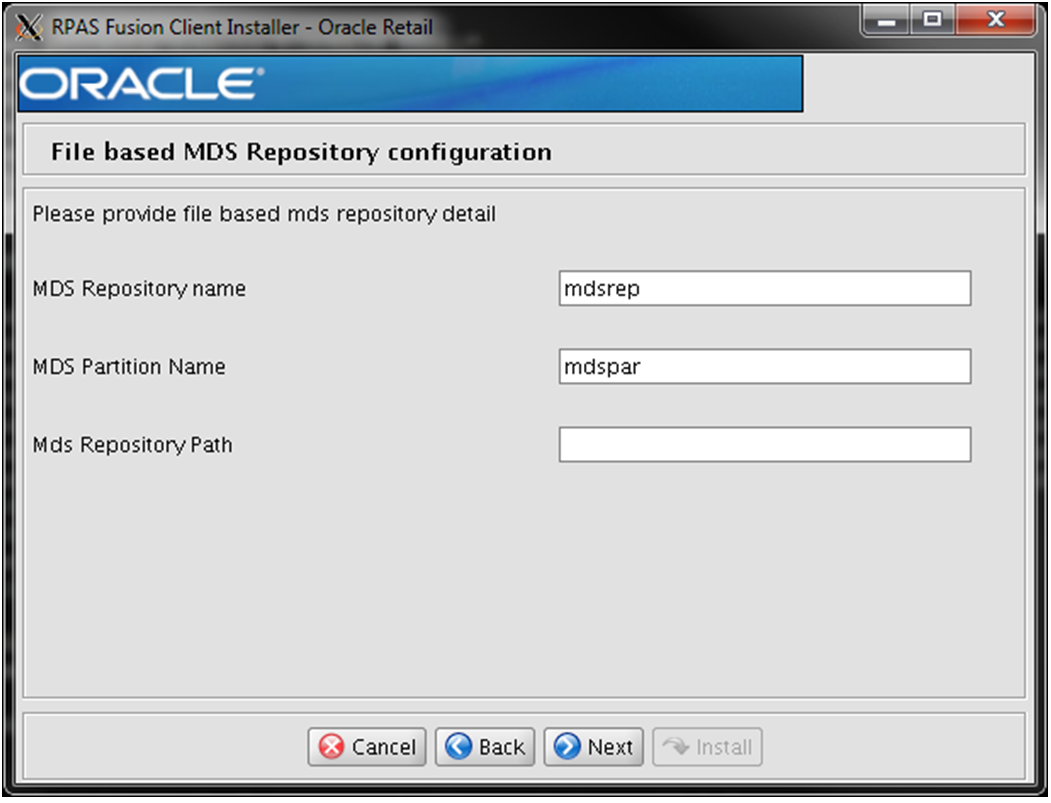Click the 'MDS Partition Name' label
The image size is (1051, 803).
(x=129, y=367)
